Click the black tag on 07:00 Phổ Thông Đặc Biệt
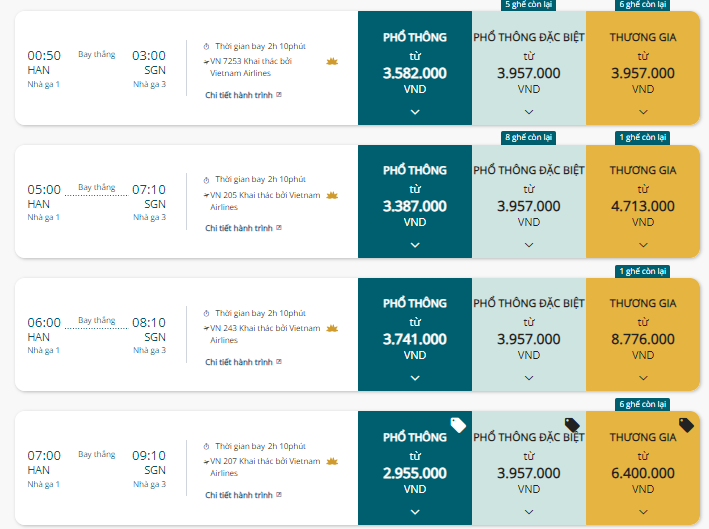709x529 pixels. tap(572, 425)
